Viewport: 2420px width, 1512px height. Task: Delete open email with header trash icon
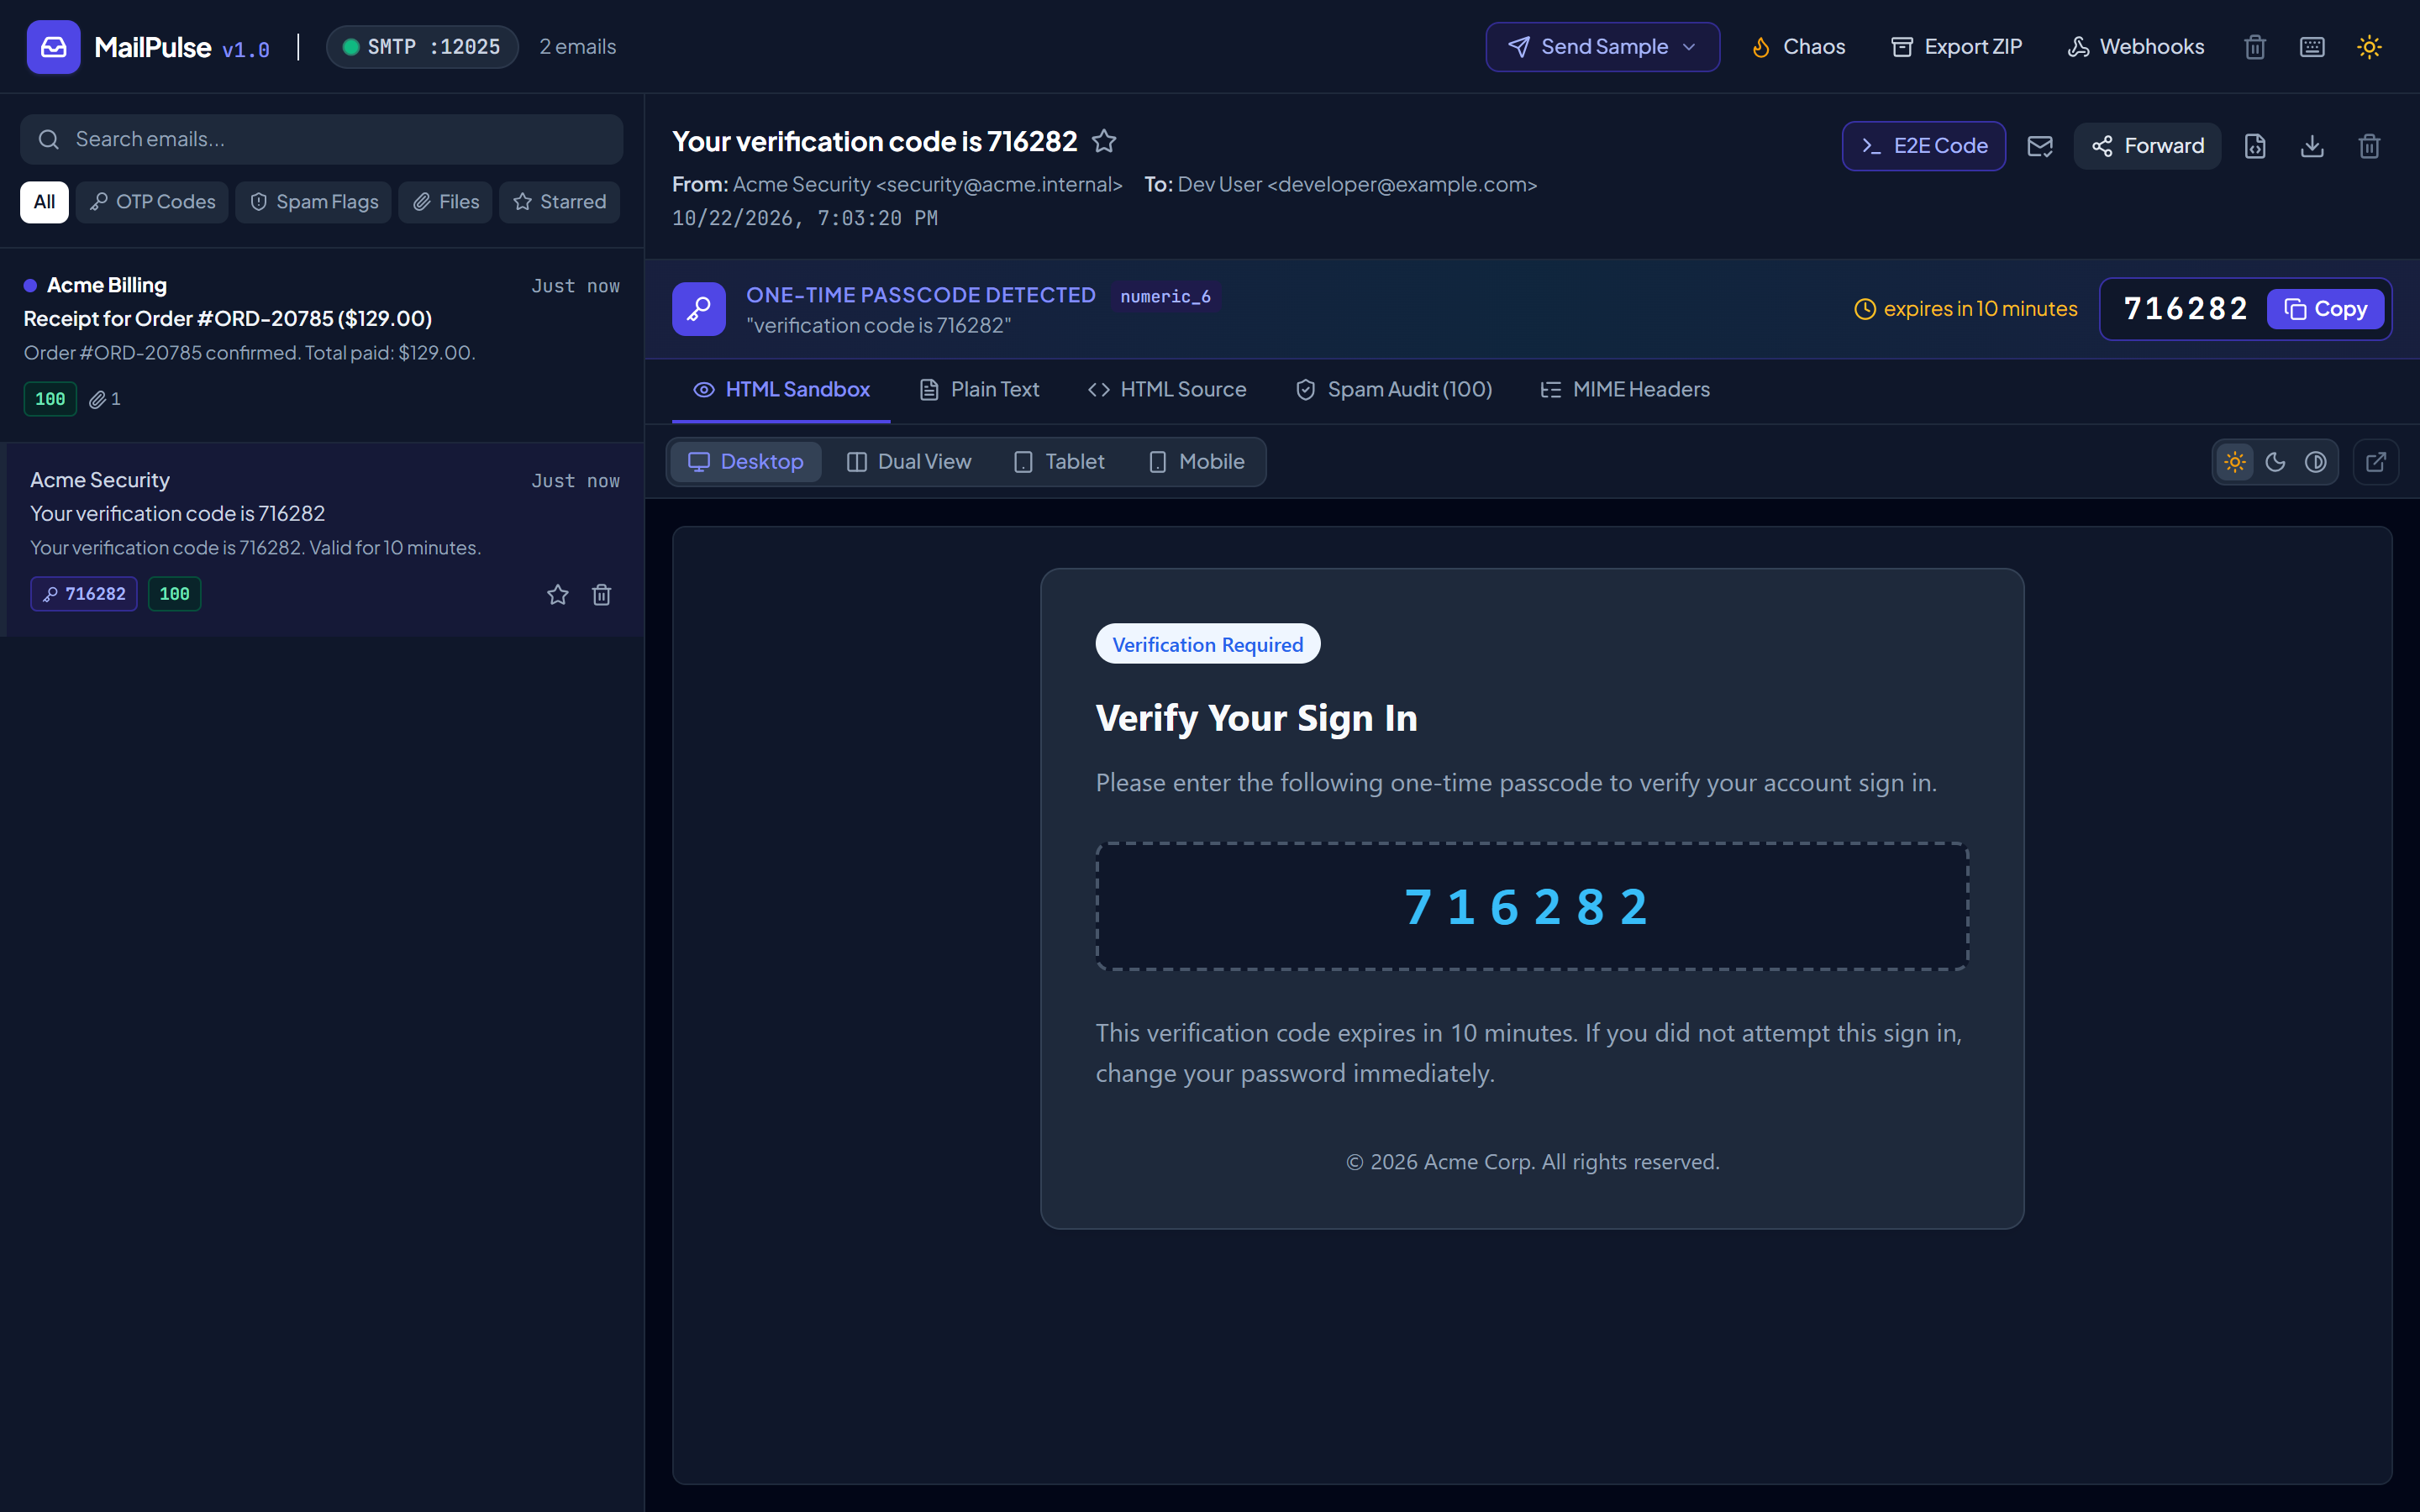pyautogui.click(x=2369, y=146)
